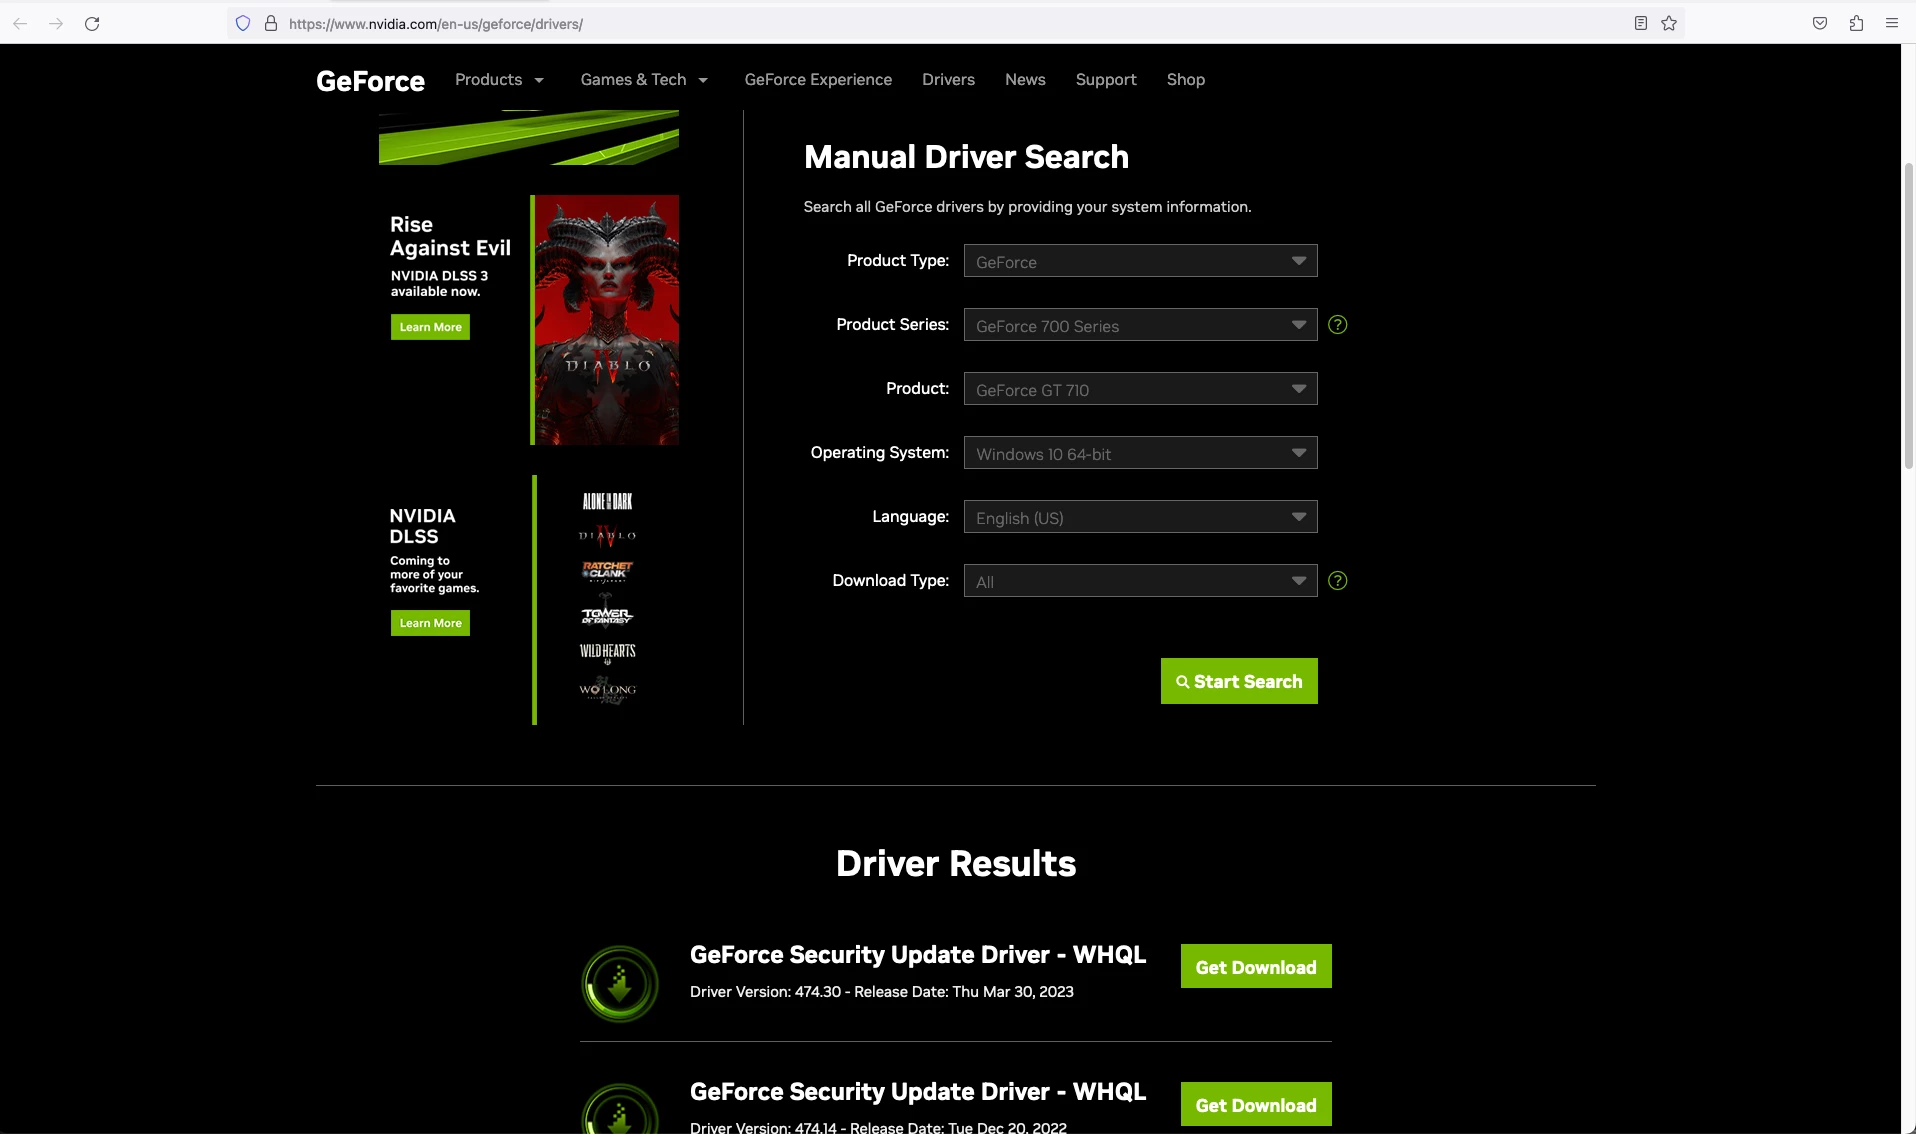Click the Diablo IV promo image
Viewport: 1916px width, 1134px height.
coord(605,320)
